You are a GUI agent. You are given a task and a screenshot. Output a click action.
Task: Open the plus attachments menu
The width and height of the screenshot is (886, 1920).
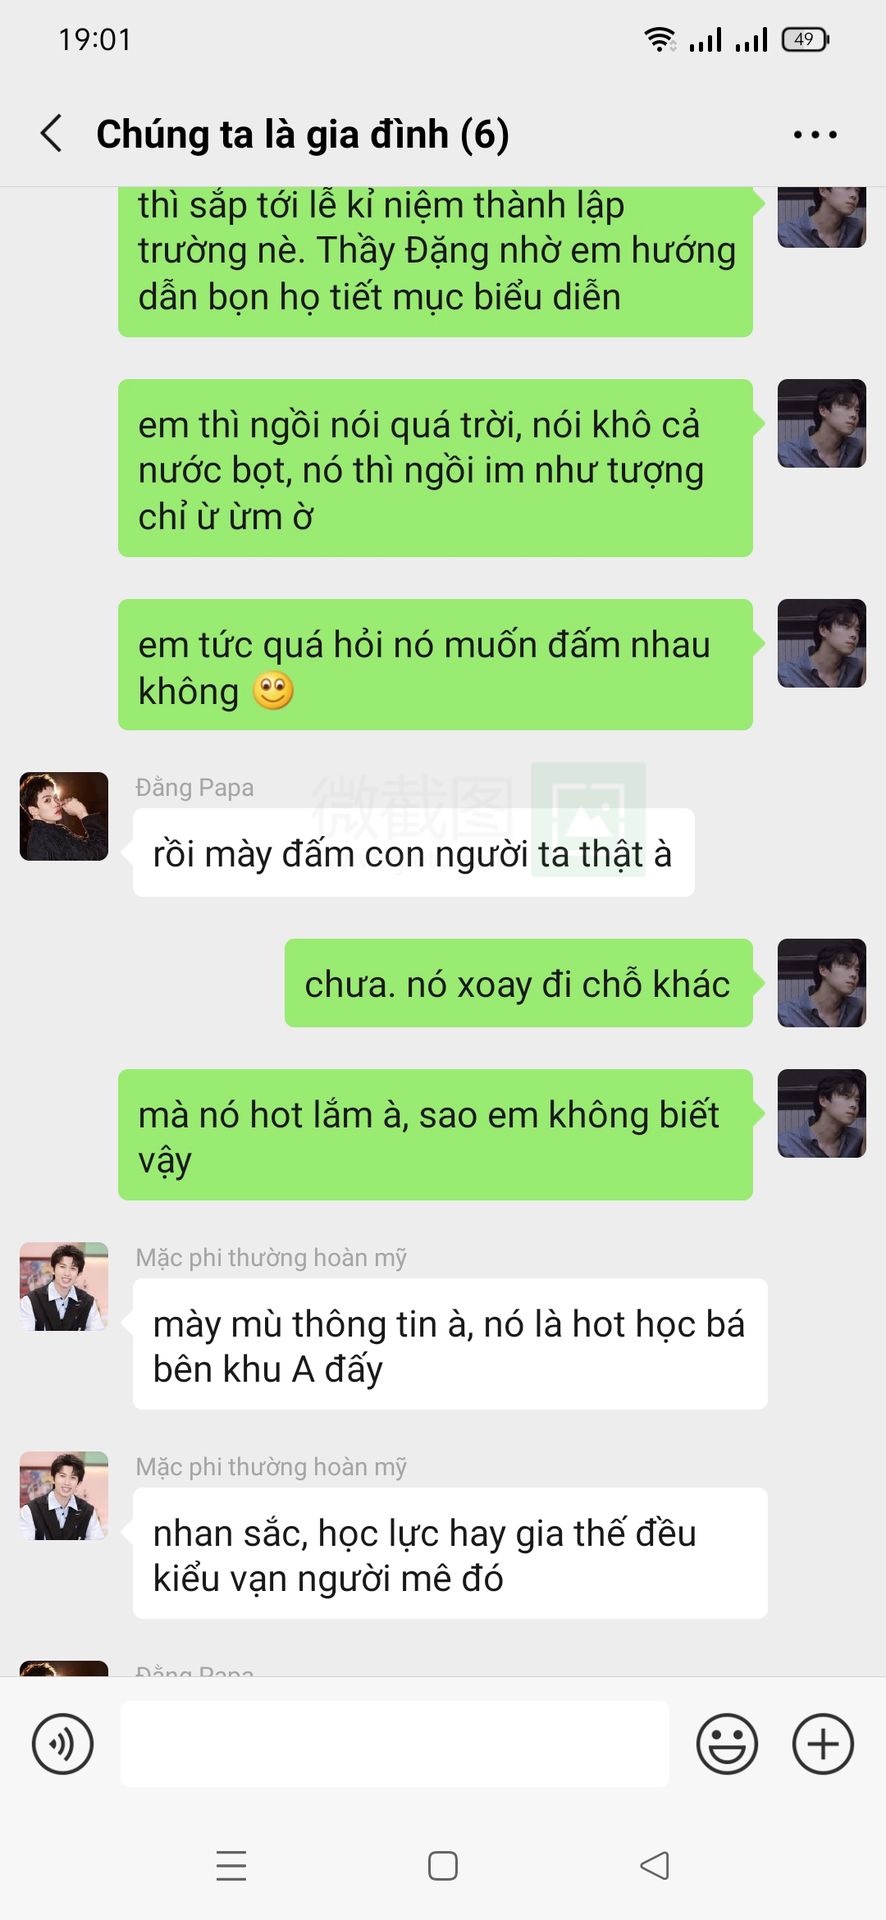point(823,1744)
